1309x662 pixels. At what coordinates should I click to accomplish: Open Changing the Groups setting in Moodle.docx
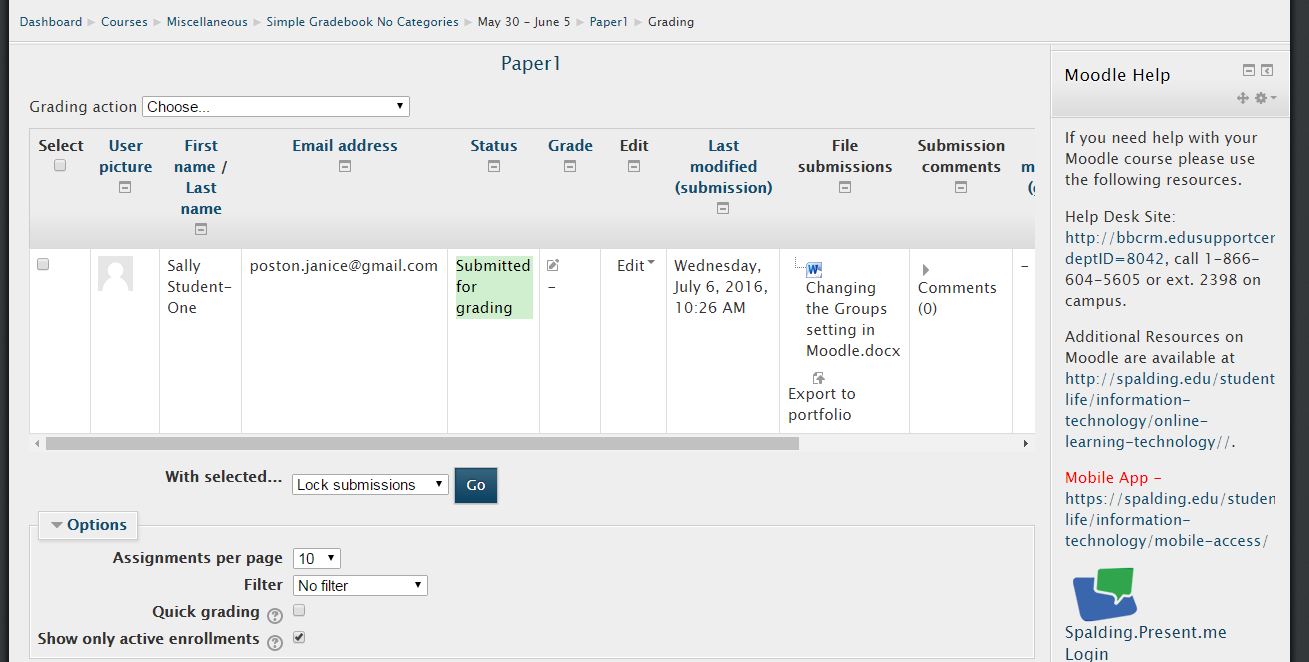tap(853, 319)
